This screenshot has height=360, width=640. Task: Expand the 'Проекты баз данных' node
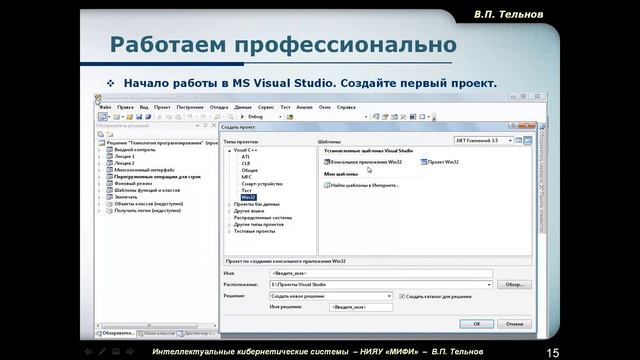[229, 204]
